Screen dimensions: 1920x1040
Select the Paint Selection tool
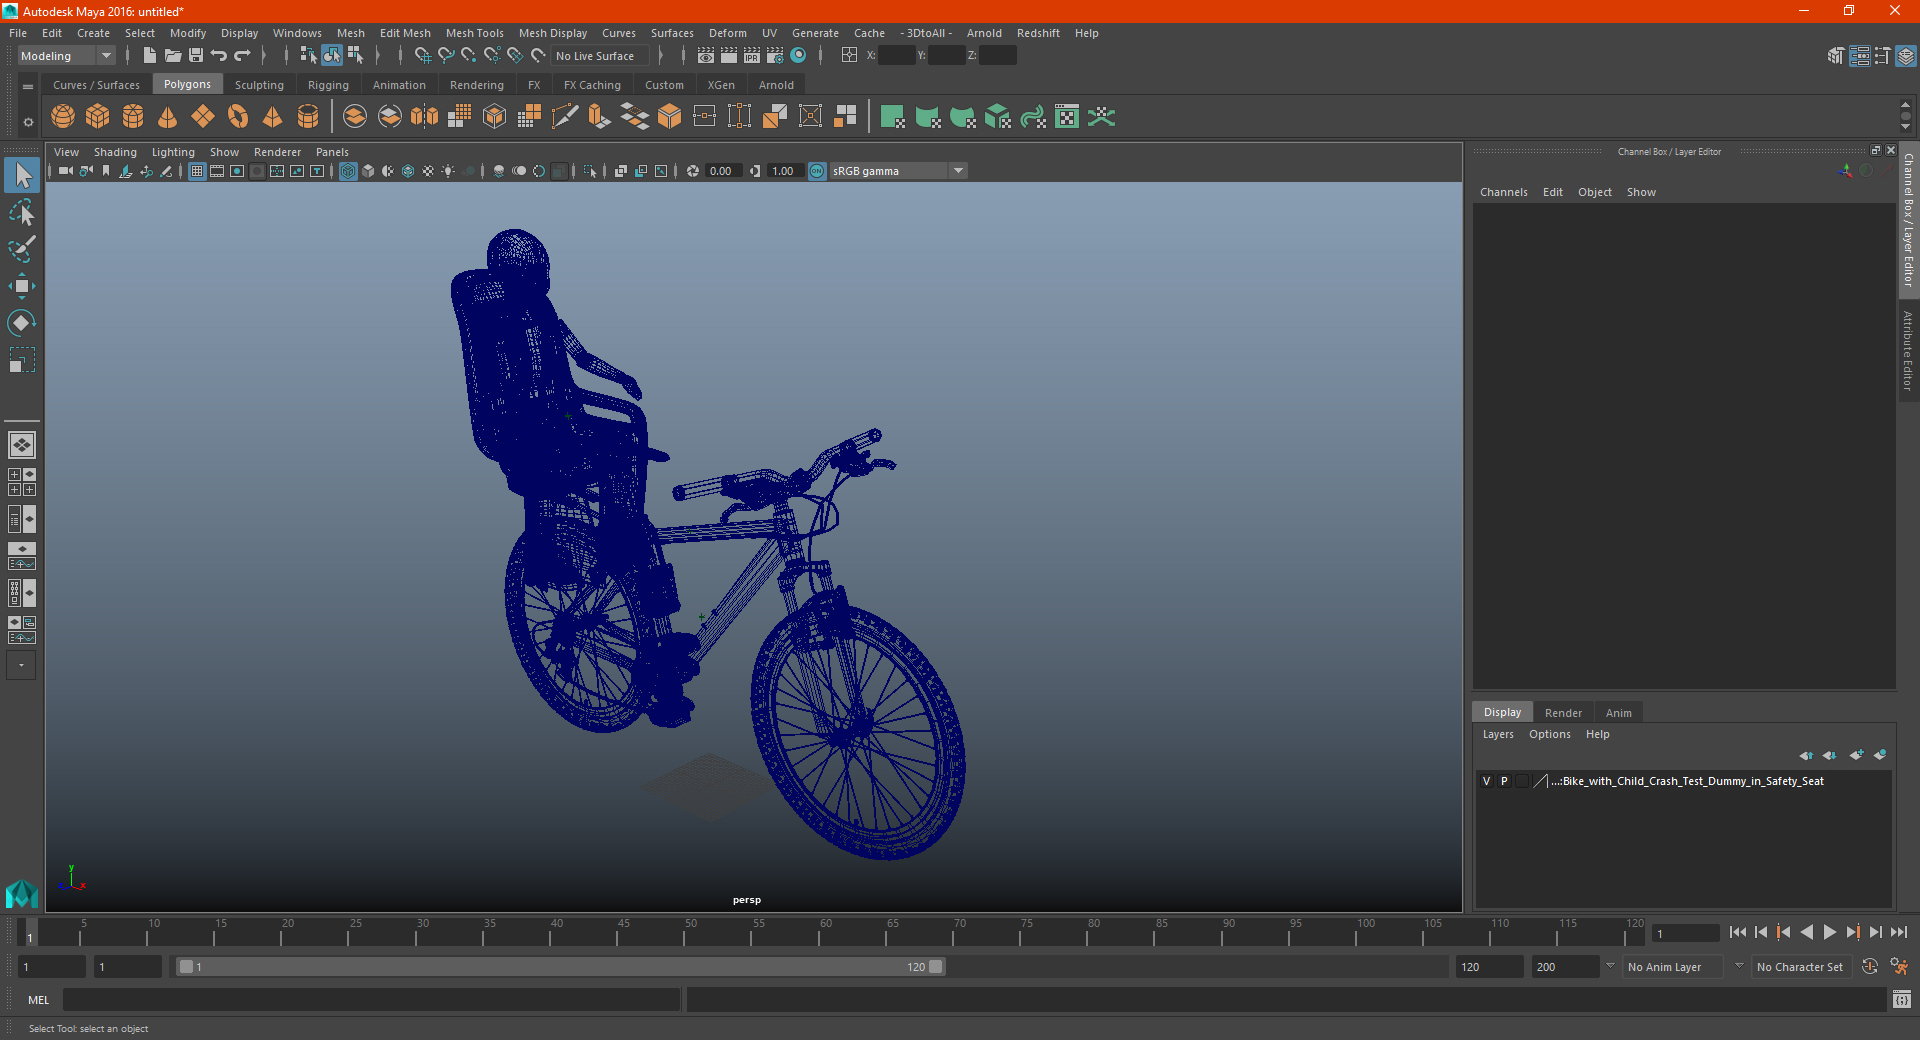[x=21, y=249]
